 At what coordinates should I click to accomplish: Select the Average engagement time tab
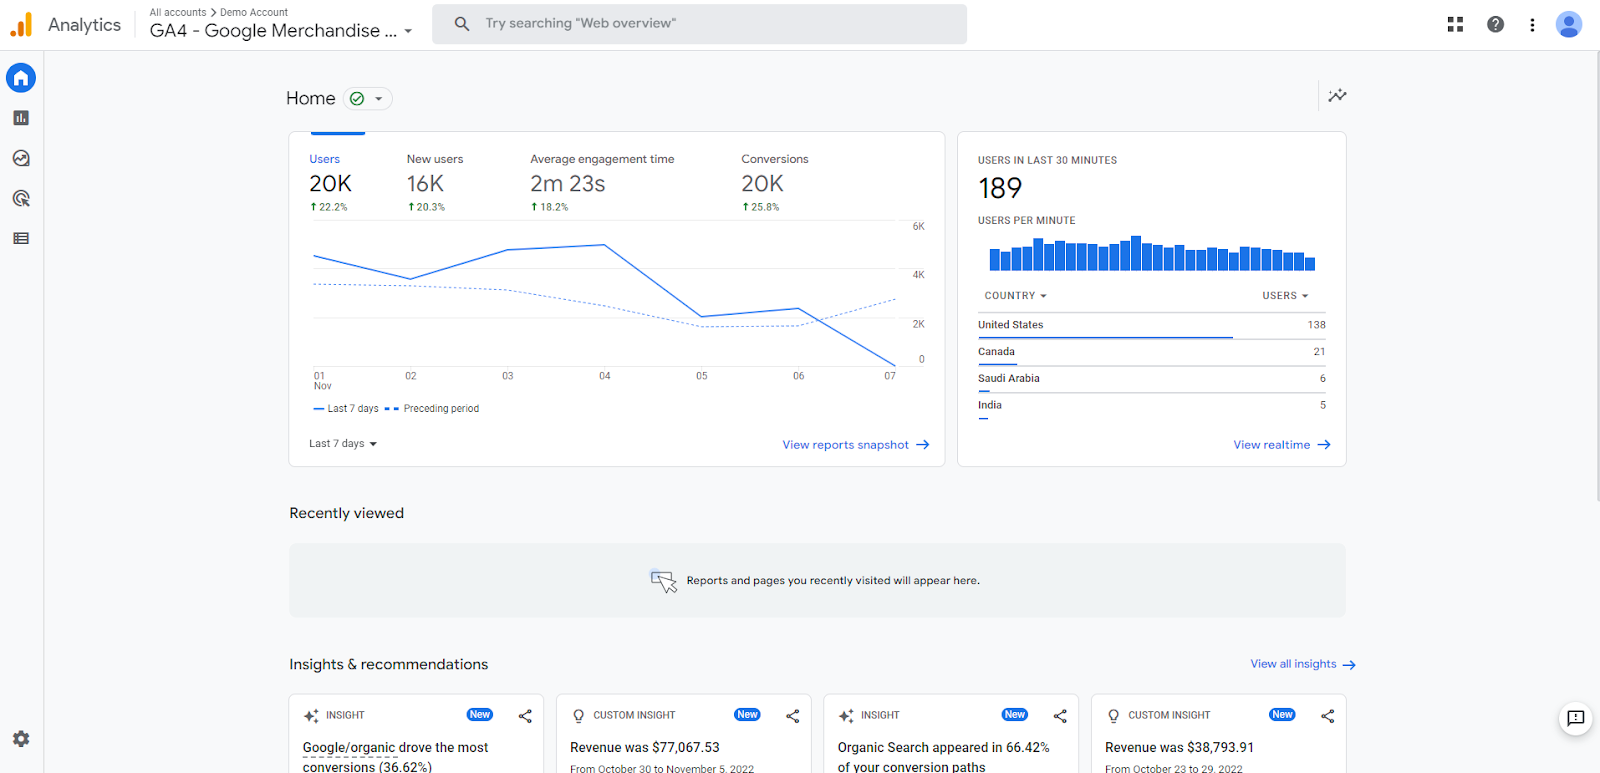pos(602,182)
